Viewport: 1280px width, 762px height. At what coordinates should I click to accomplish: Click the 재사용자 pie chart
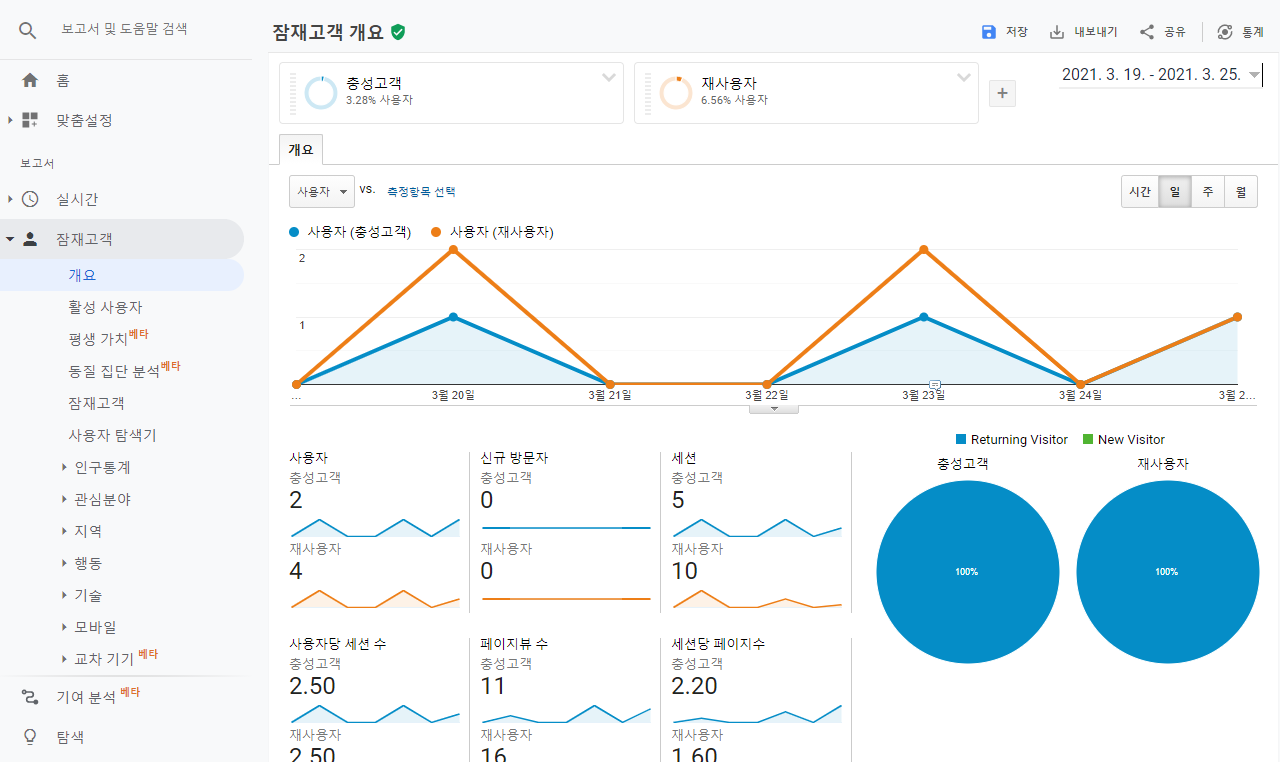[1167, 572]
